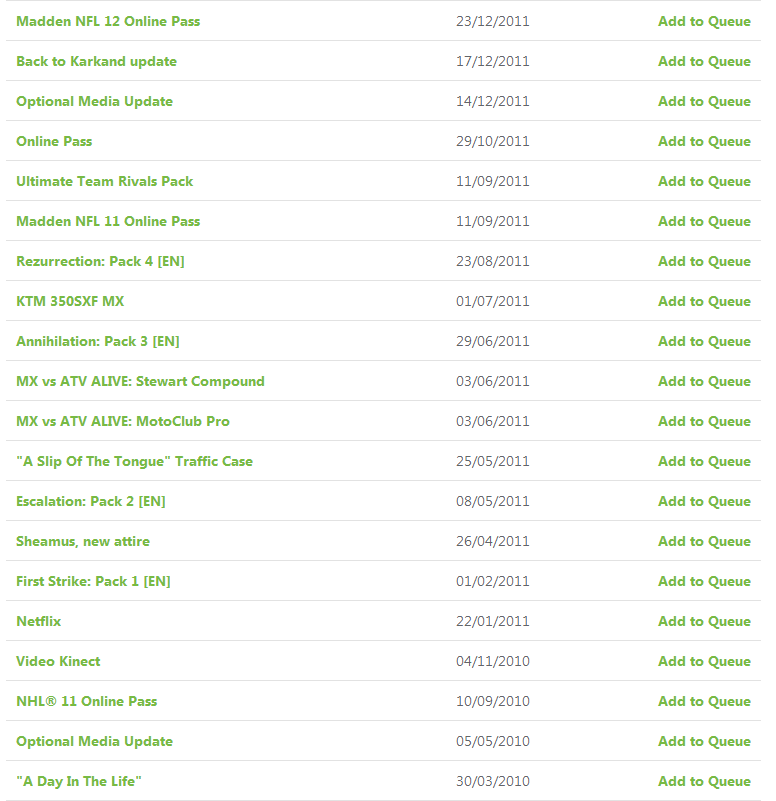This screenshot has height=801, width=776.
Task: Add MotoClub Pro to queue
Action: pyautogui.click(x=704, y=421)
